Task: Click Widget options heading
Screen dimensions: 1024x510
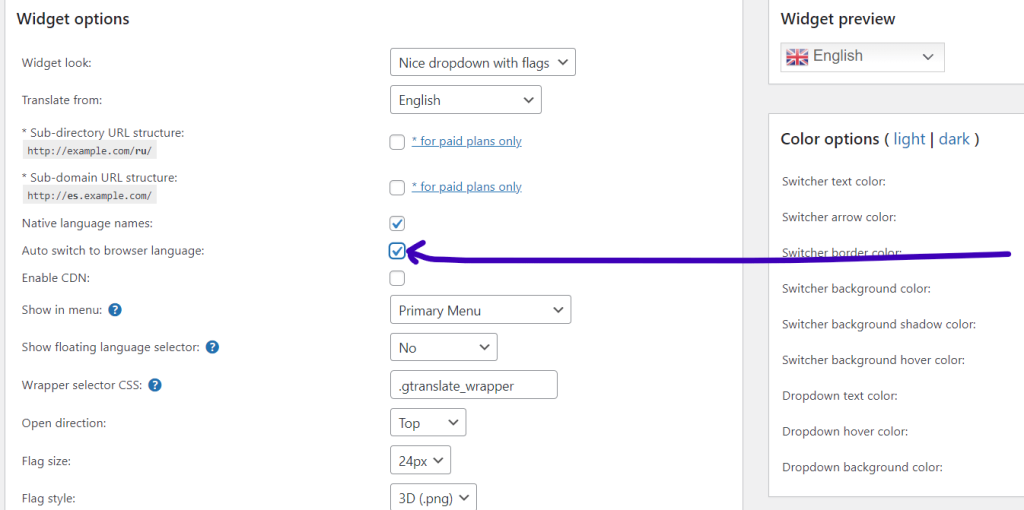Action: (x=72, y=20)
